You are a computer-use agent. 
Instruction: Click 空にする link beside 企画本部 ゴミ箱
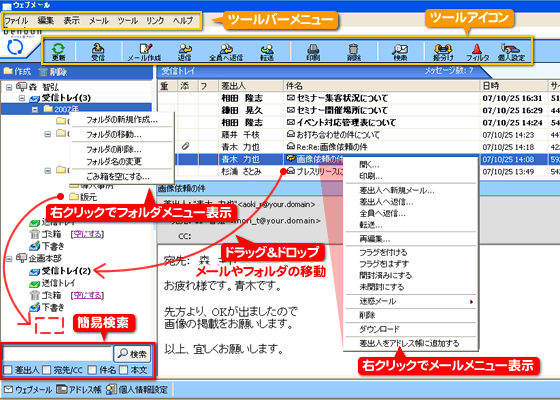pyautogui.click(x=88, y=295)
